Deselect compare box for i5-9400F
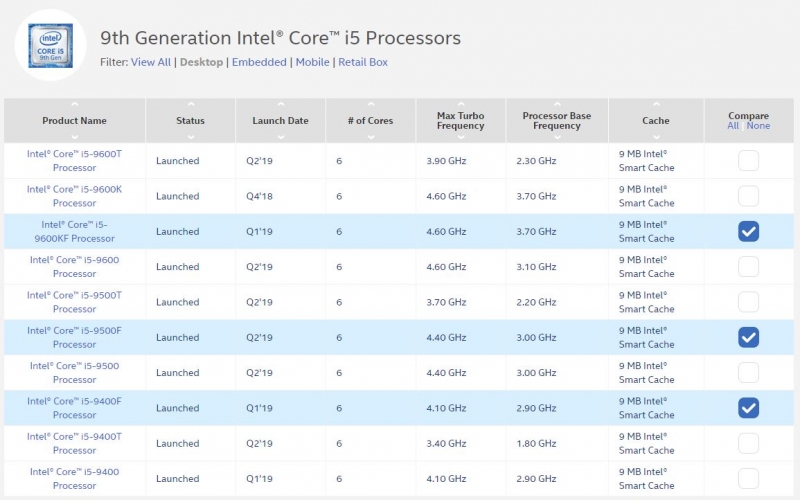This screenshot has width=800, height=500. tap(748, 408)
